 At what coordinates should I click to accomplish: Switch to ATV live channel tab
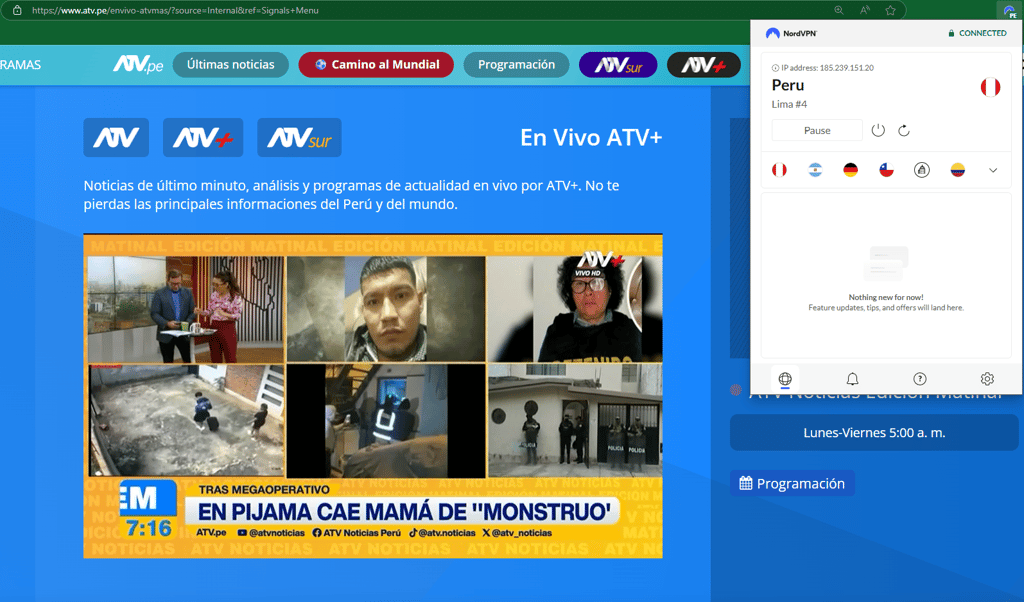coord(116,138)
